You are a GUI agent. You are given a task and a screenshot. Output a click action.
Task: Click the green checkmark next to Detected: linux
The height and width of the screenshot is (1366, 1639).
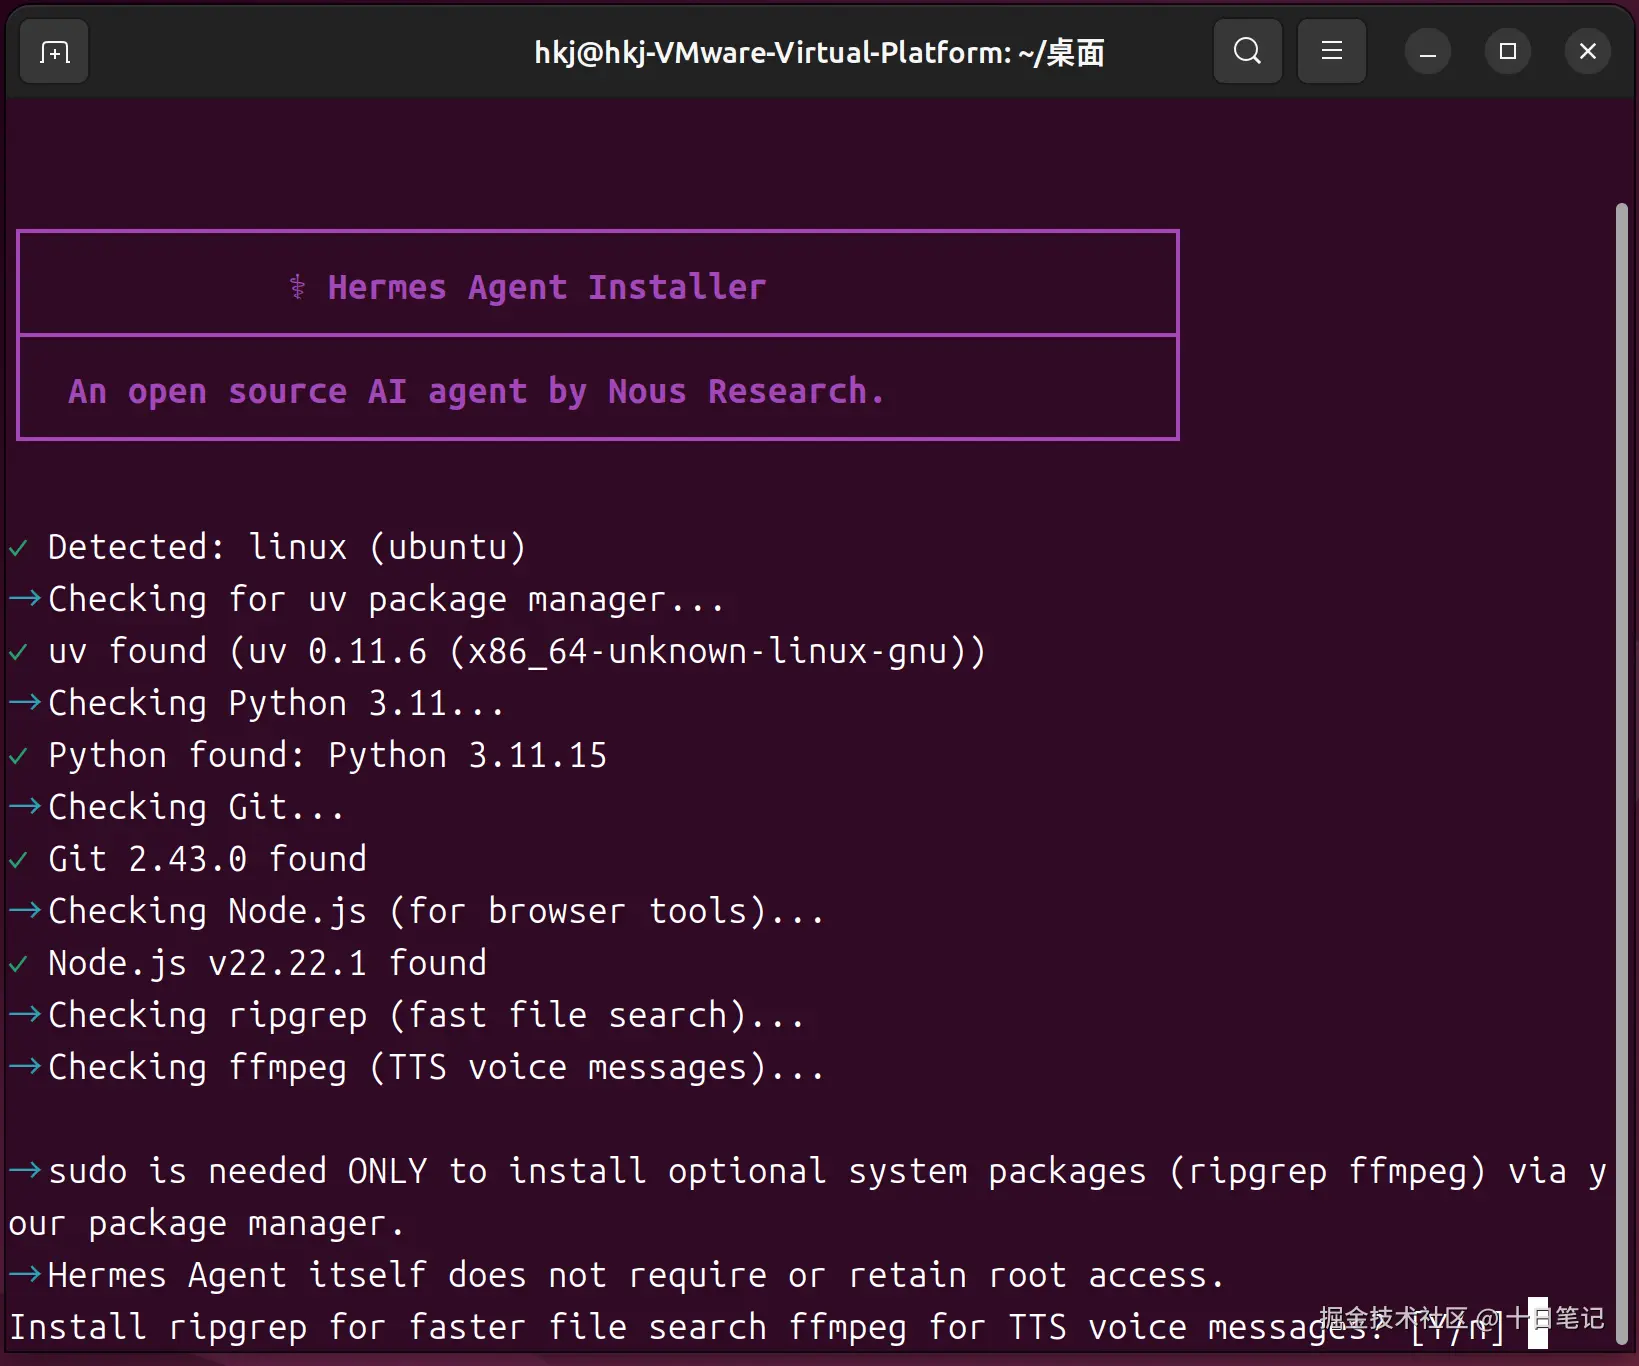pos(19,548)
